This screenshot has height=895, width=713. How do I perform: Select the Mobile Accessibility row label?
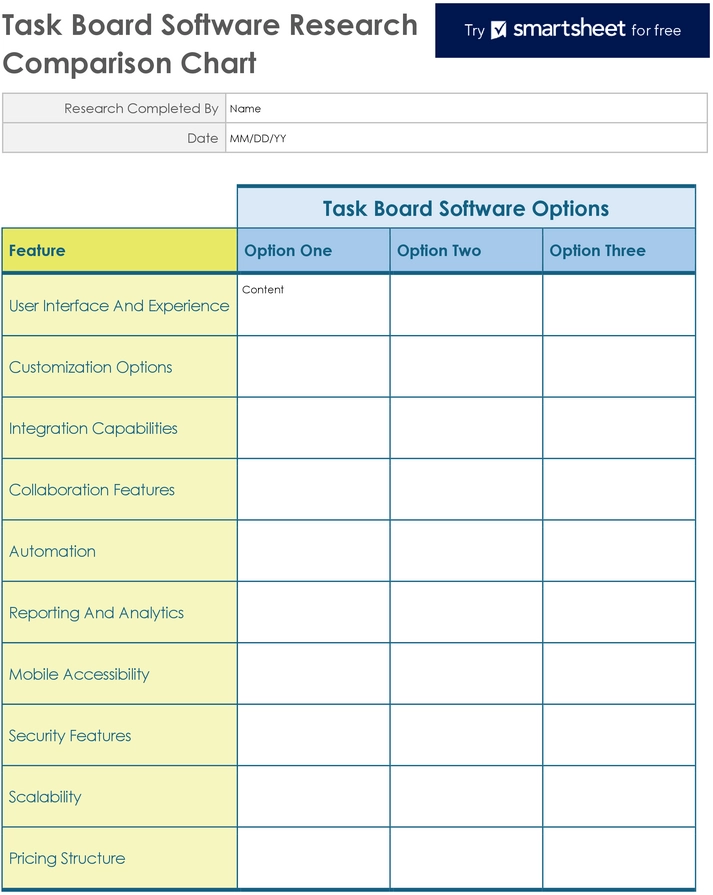pos(119,674)
